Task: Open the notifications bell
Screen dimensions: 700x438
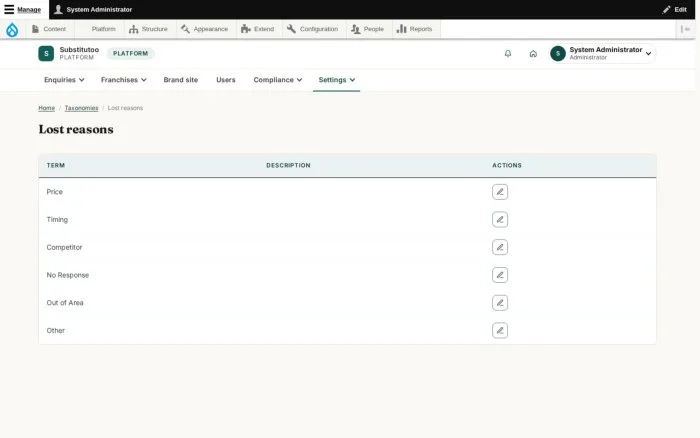Action: tap(508, 54)
